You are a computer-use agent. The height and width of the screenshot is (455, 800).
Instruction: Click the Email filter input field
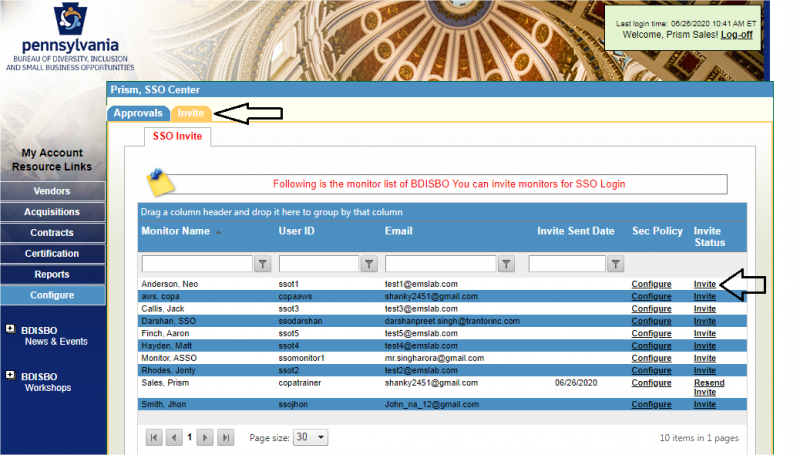pos(440,264)
